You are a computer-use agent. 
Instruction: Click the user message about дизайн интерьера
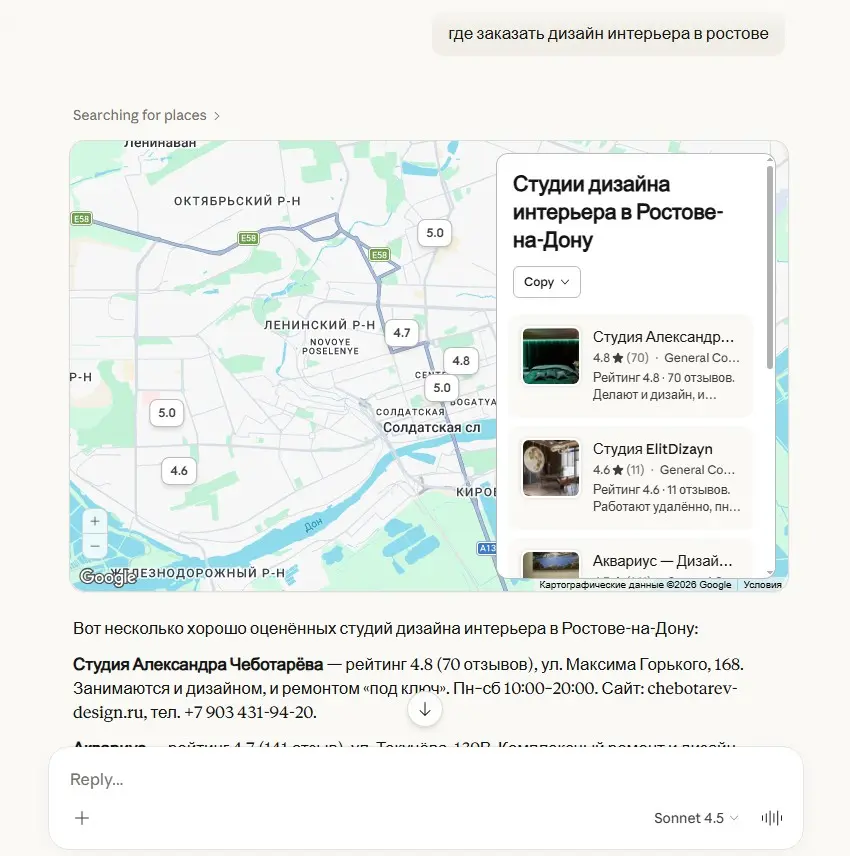pos(608,34)
